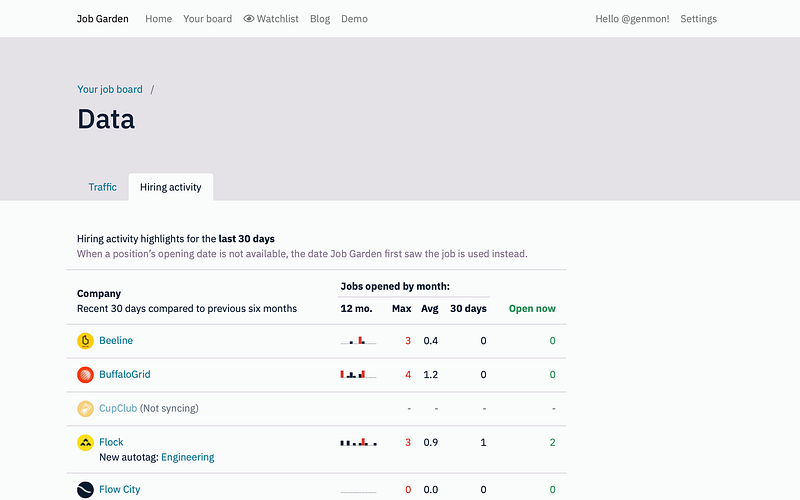Screen dimensions: 800x500
Task: Click Beeline's Avg value 0.4
Action: coord(431,341)
